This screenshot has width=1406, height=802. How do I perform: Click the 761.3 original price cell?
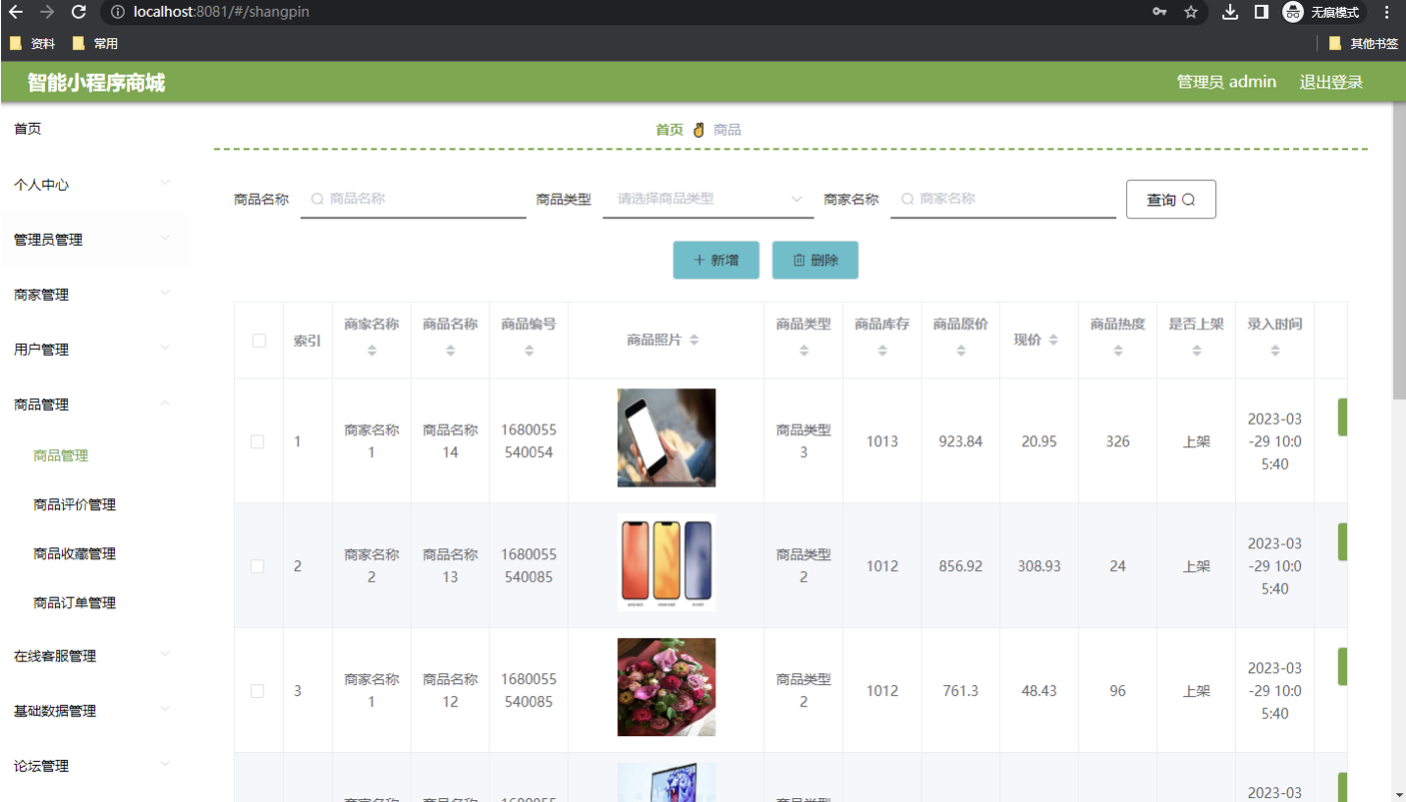961,691
